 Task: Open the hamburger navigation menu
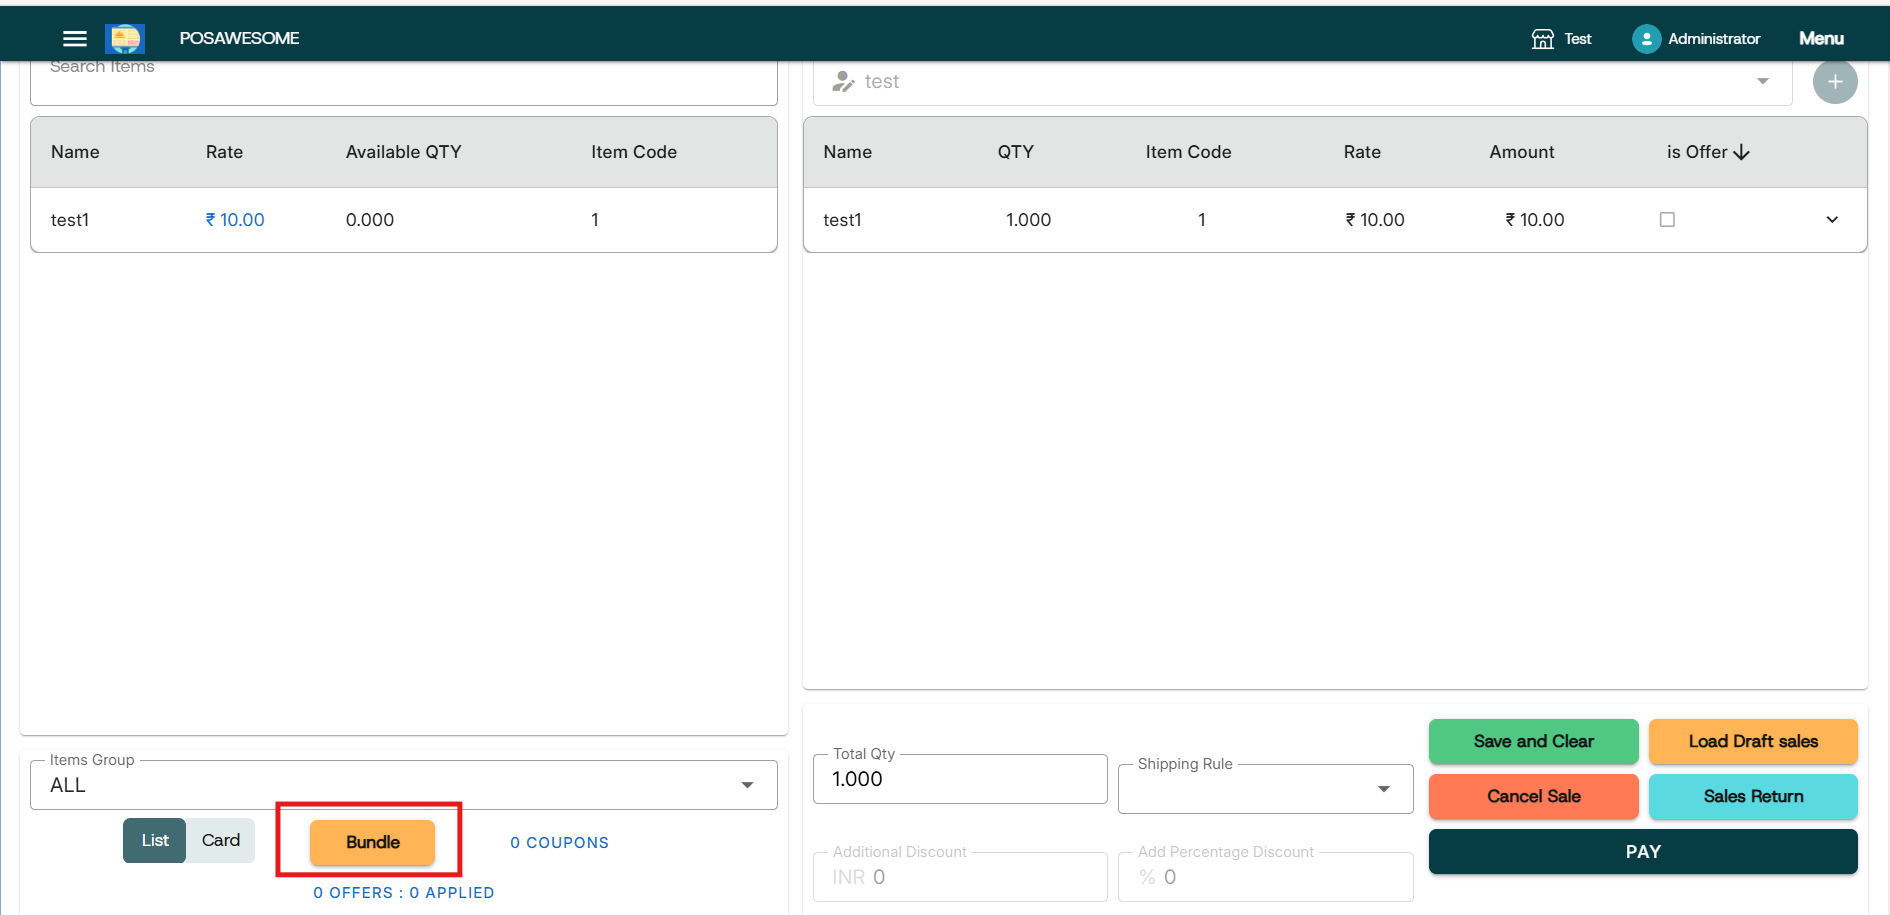[75, 38]
